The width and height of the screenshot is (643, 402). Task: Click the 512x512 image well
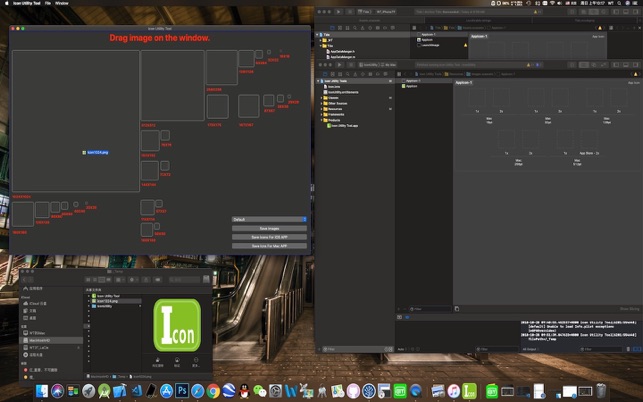(x=172, y=86)
